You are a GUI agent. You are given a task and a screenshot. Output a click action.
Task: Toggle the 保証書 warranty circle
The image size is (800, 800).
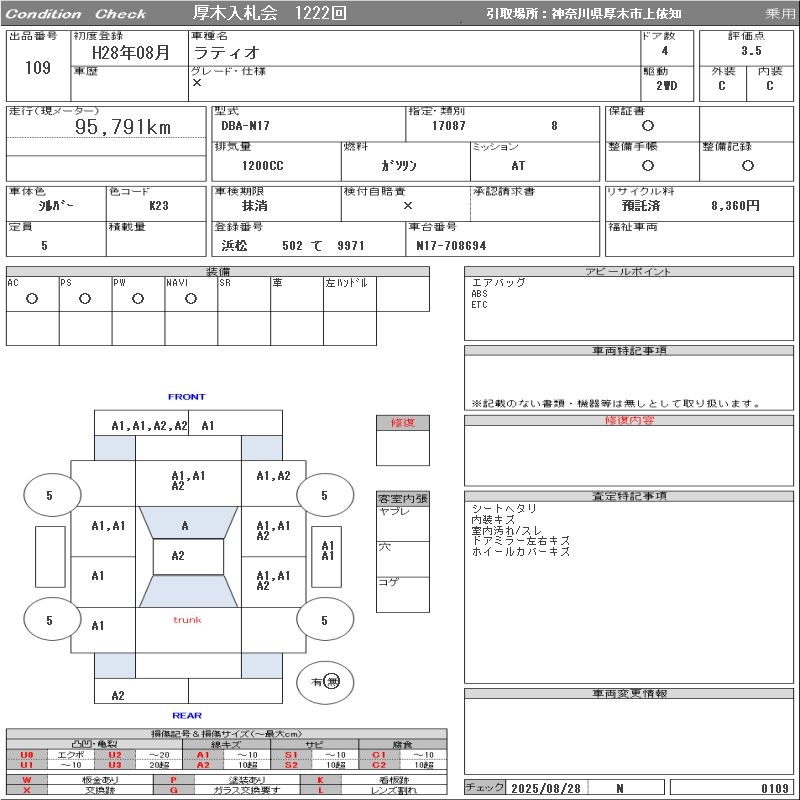tap(648, 126)
